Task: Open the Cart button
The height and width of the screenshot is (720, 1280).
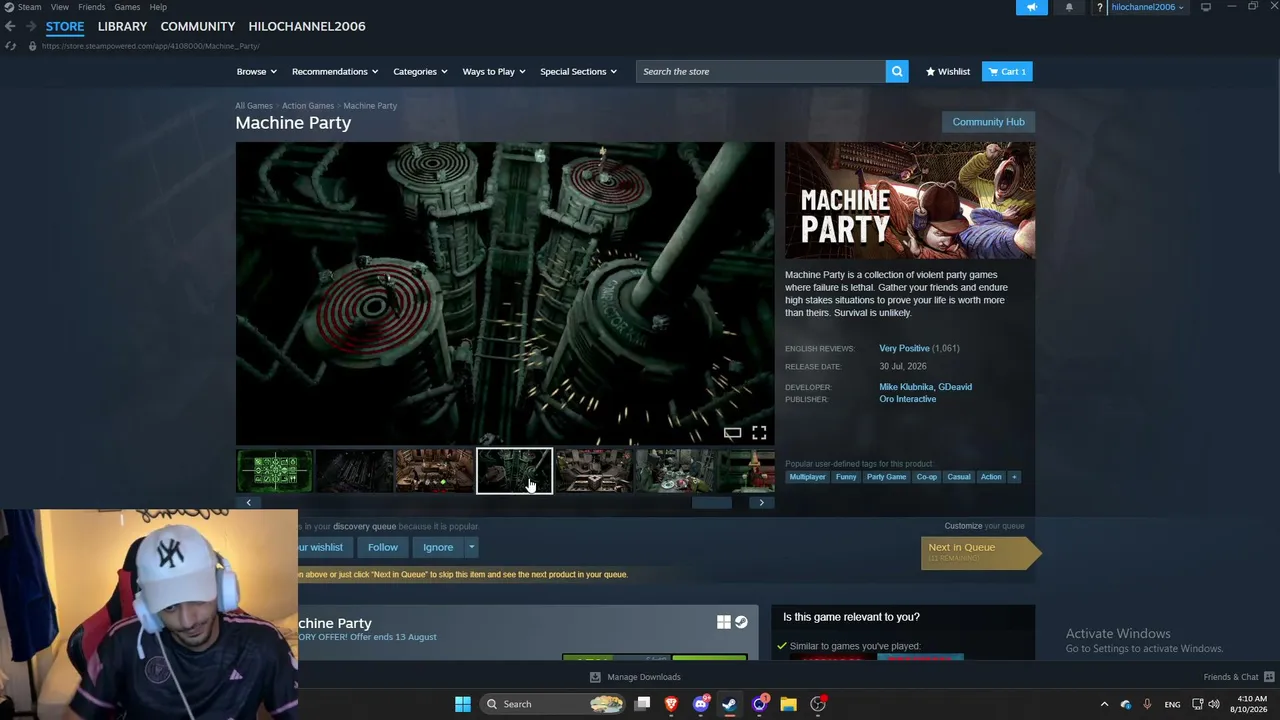Action: (1007, 71)
